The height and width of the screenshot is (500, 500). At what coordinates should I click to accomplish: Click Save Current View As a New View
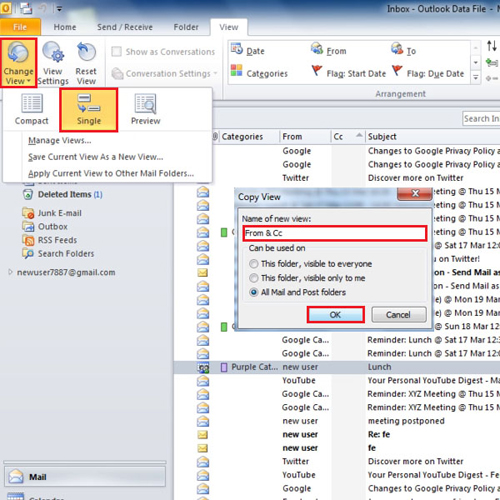(x=96, y=157)
